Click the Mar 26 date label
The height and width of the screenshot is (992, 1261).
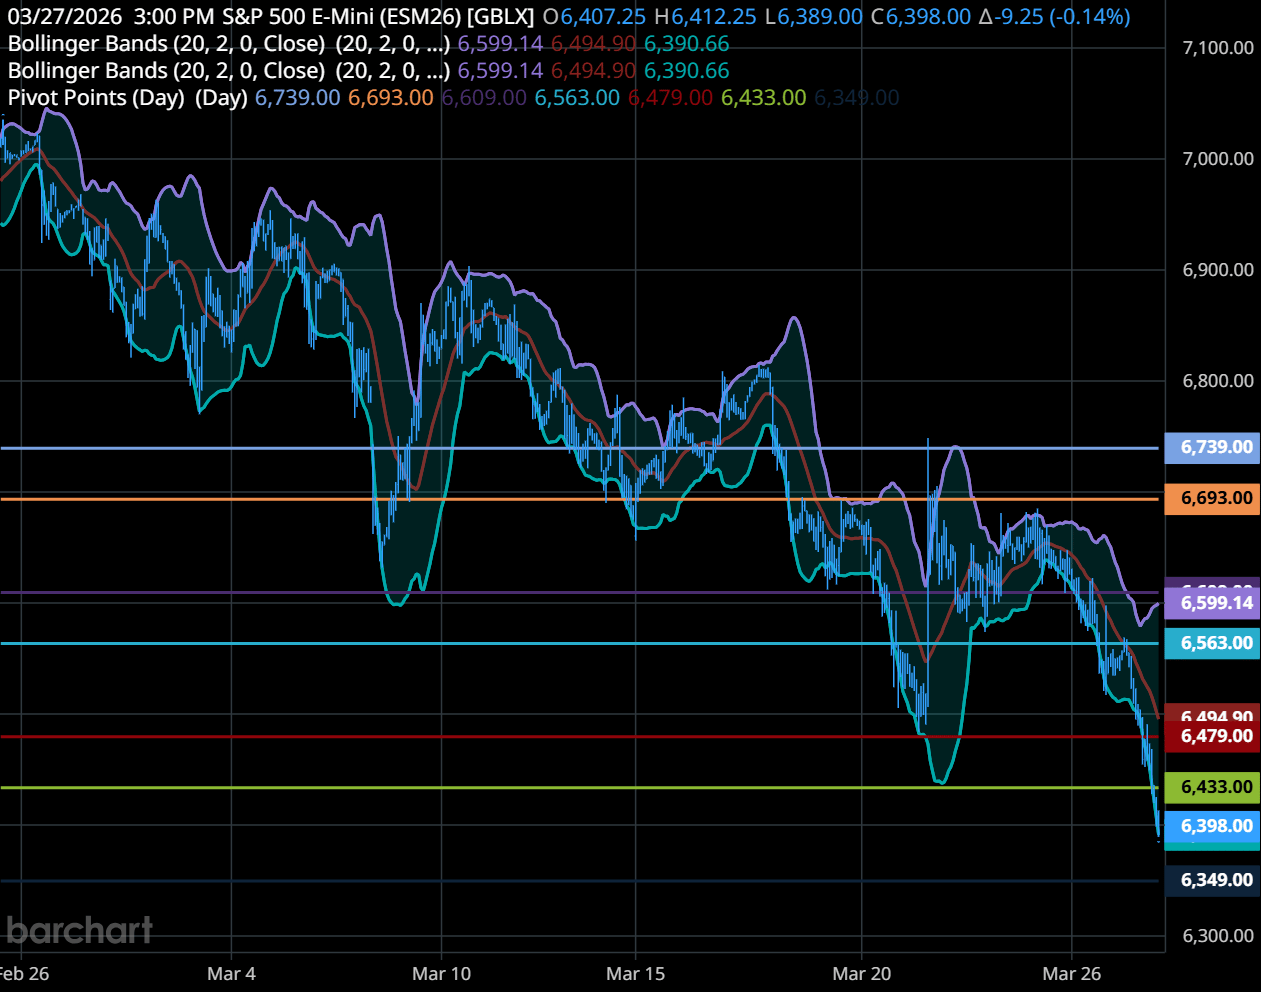point(1071,974)
